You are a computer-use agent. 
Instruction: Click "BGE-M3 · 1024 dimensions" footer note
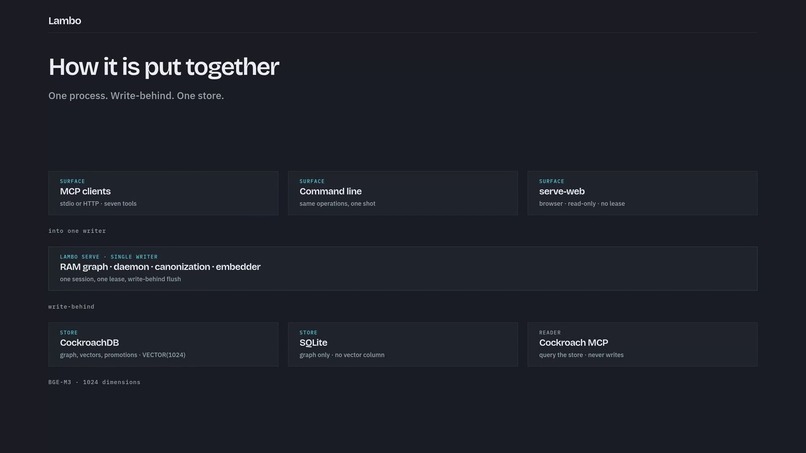click(x=94, y=382)
